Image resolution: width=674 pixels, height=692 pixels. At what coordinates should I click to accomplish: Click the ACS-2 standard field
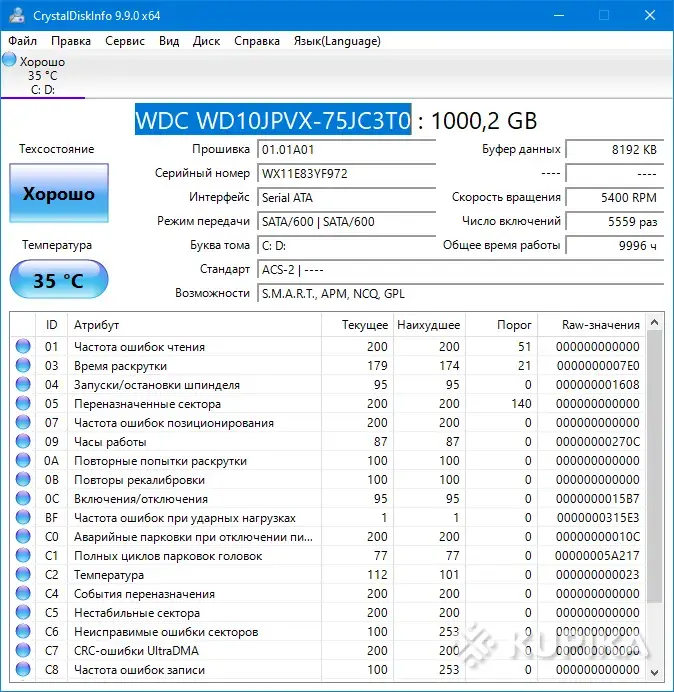click(460, 269)
